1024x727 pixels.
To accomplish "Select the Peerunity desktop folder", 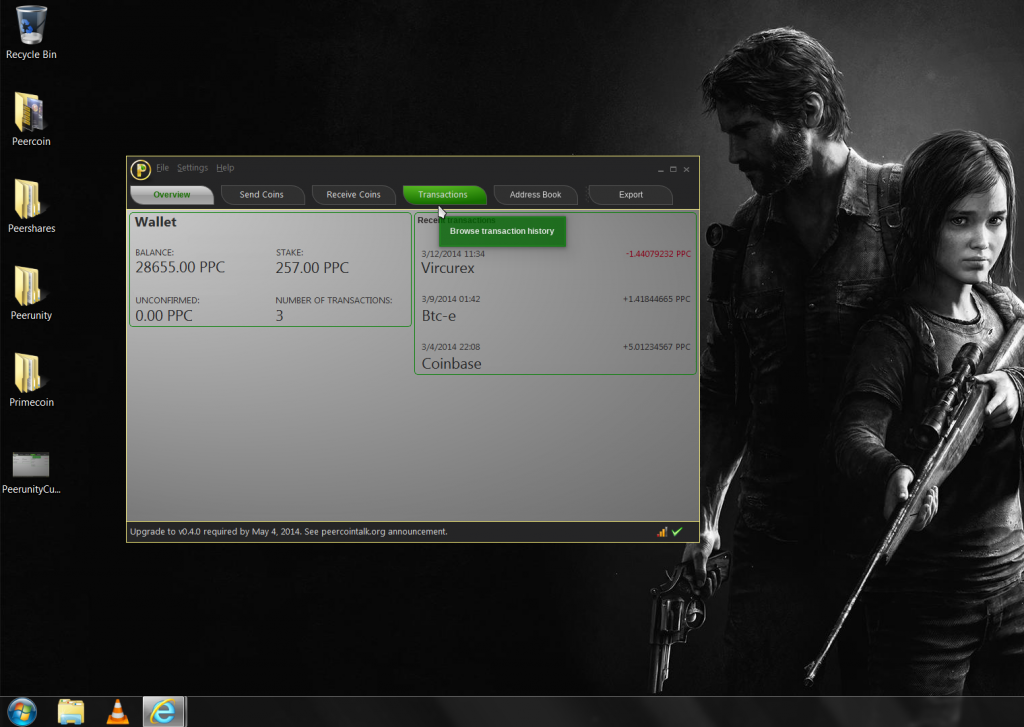I will pos(31,293).
